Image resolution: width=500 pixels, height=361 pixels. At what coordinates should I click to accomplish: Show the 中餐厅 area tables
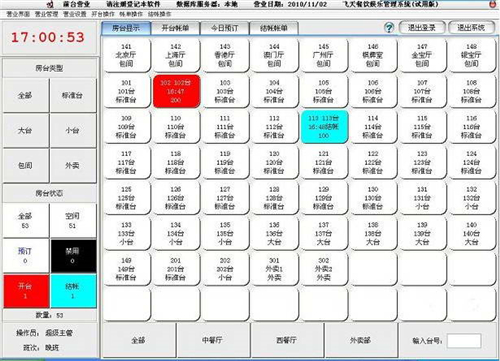[x=212, y=340]
